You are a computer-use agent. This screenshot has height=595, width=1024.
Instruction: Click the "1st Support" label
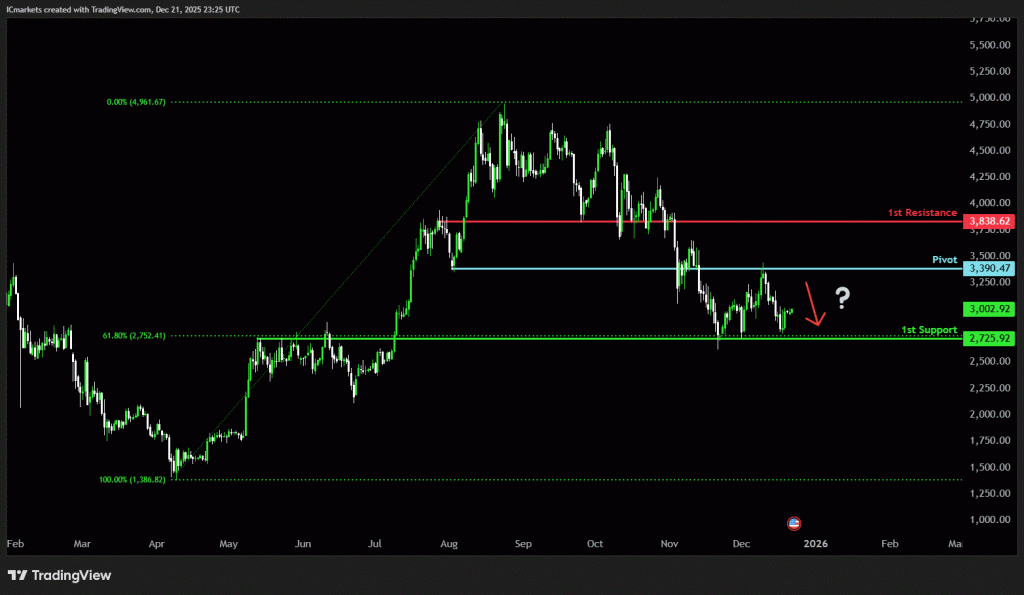pos(929,329)
